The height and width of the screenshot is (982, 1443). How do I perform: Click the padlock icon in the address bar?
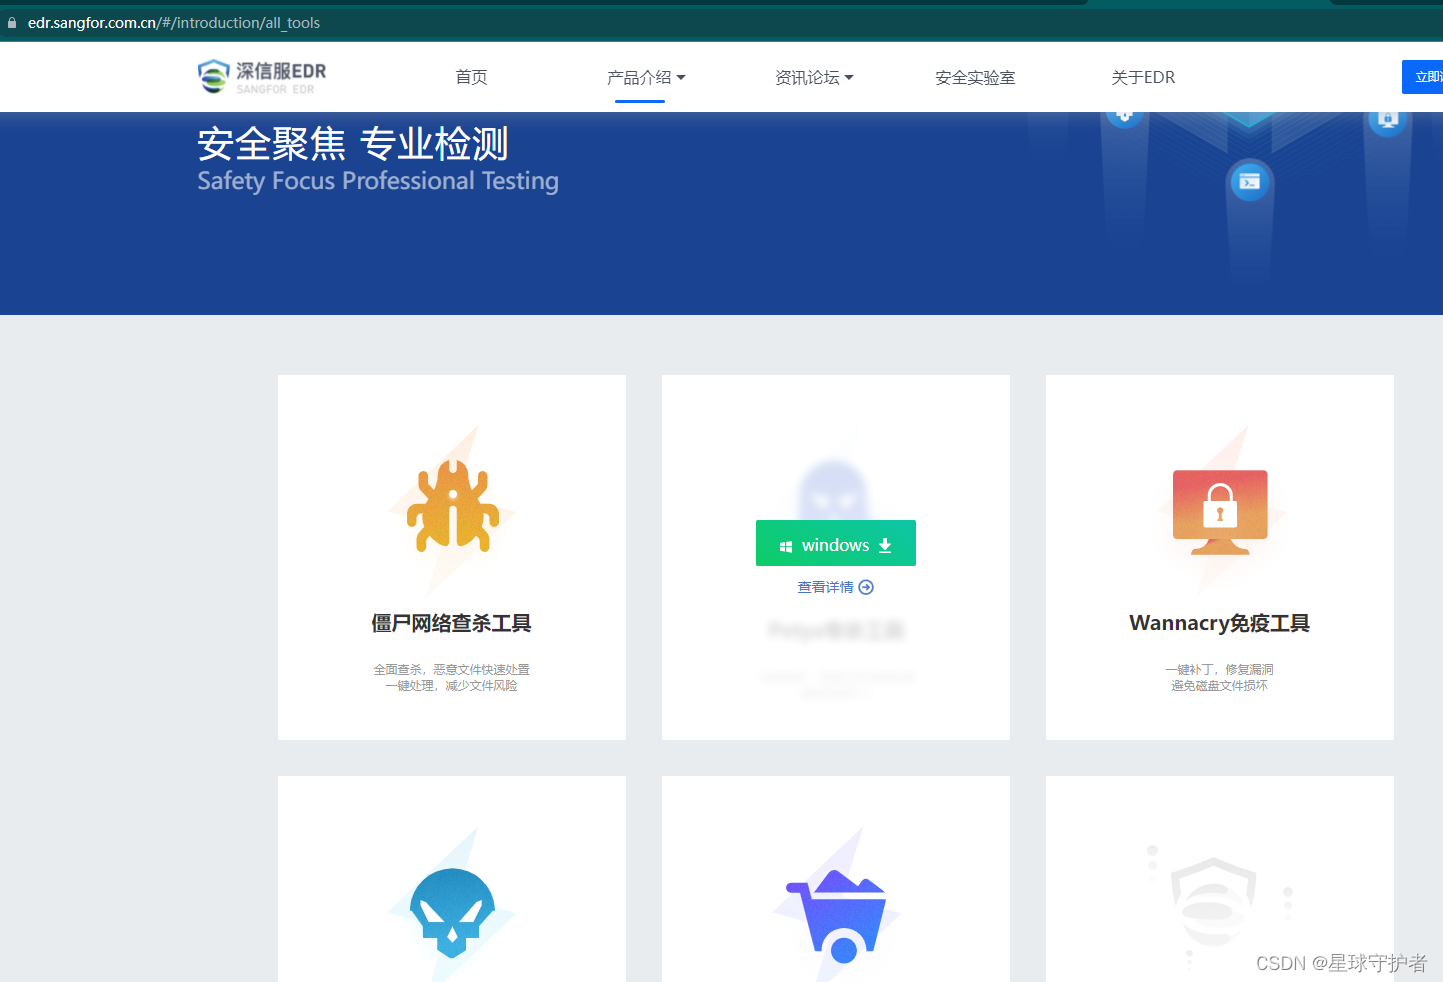[10, 22]
